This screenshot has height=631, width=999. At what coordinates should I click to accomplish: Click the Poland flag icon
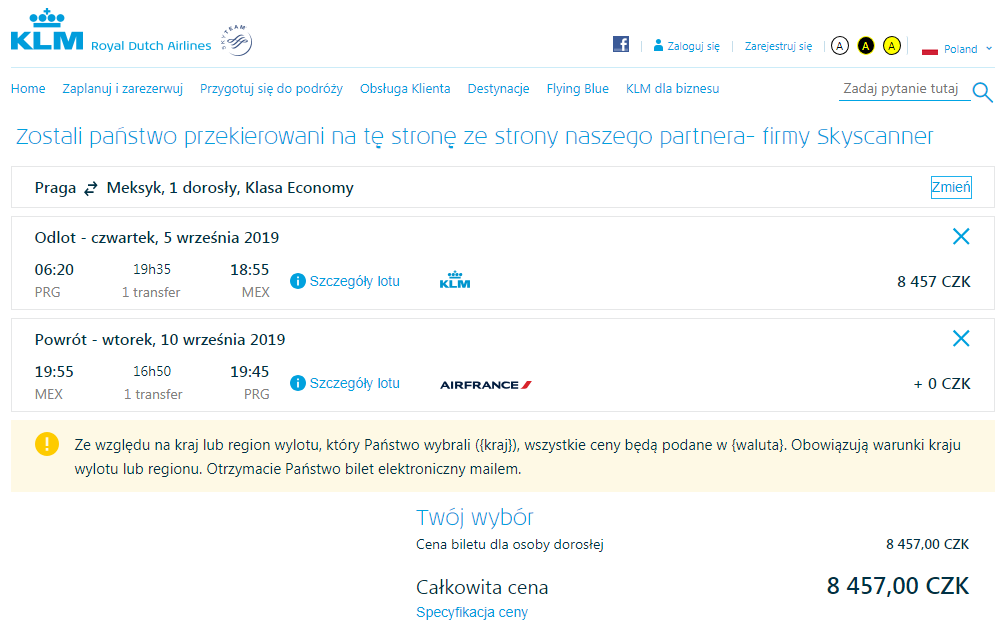coord(930,50)
